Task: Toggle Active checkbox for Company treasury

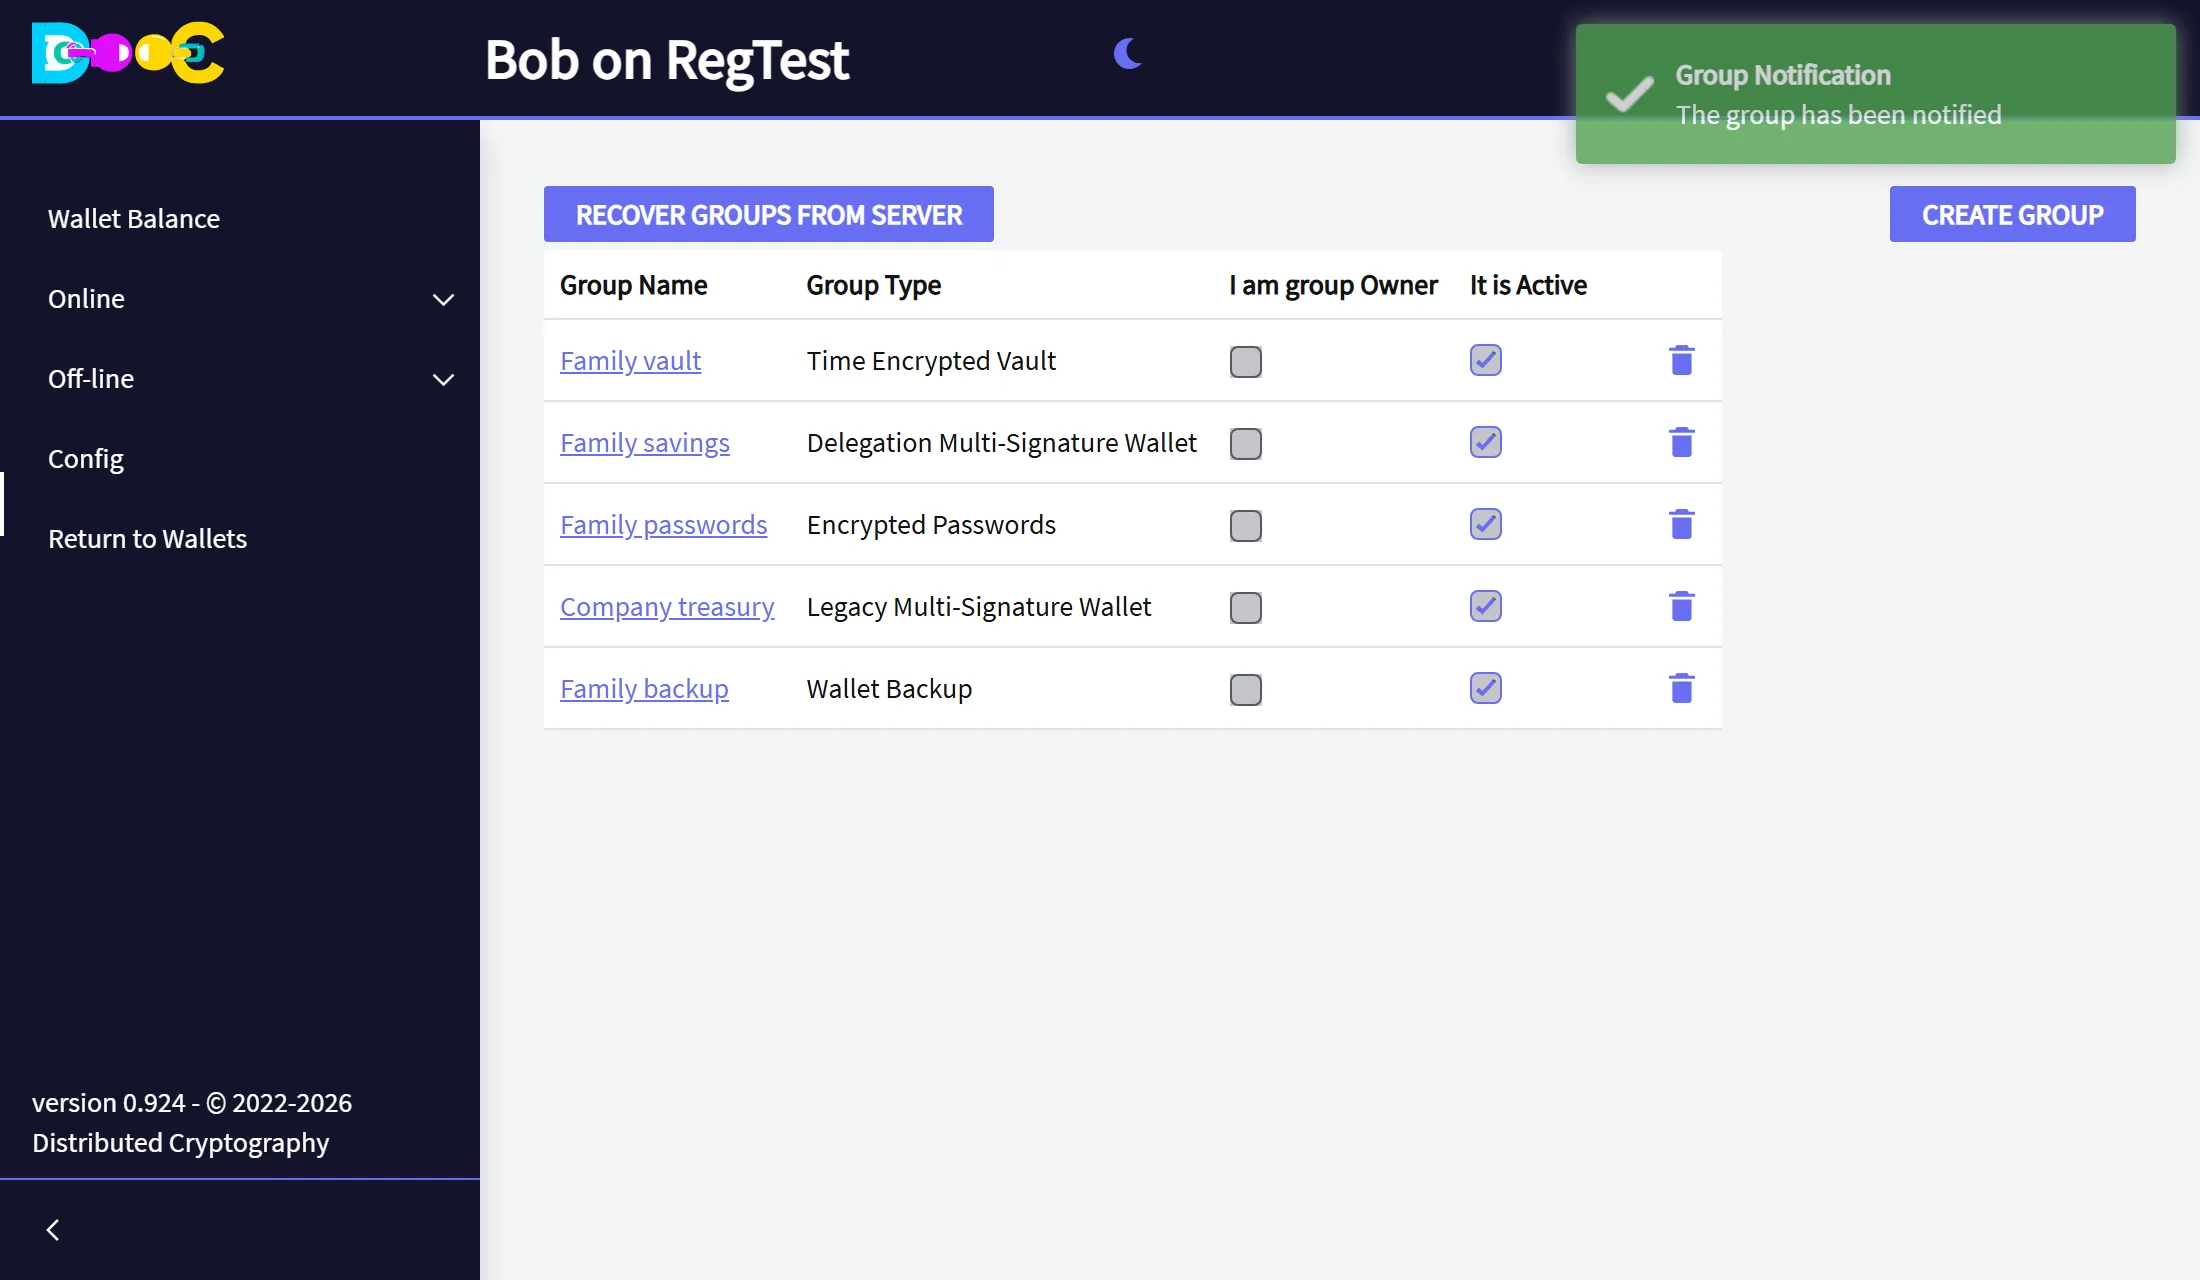Action: tap(1485, 606)
